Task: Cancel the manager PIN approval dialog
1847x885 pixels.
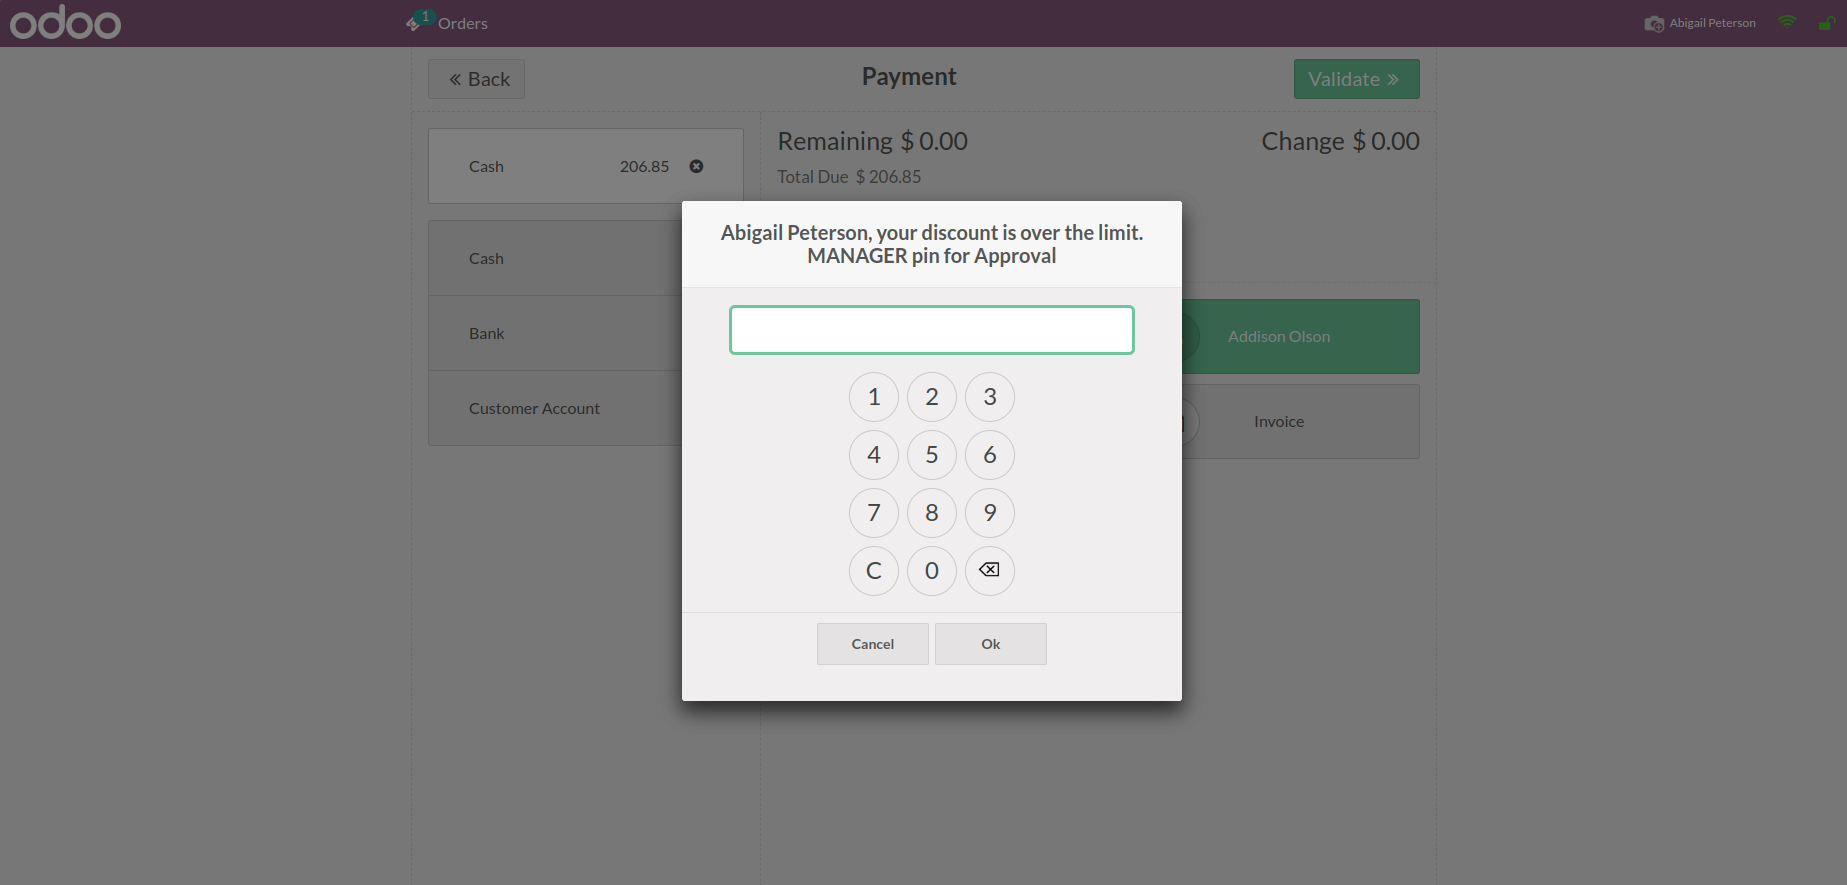Action: (872, 644)
